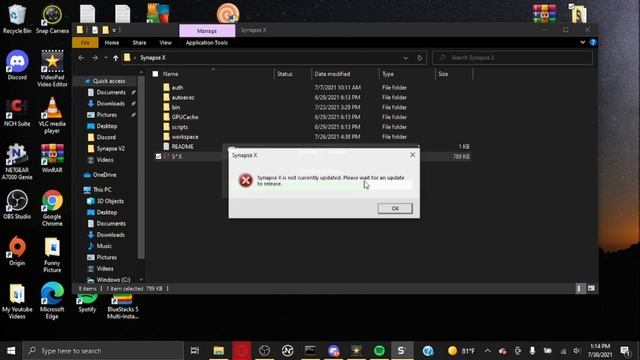This screenshot has width=640, height=360.
Task: Open Snap Camera desktop icon
Action: [52, 19]
